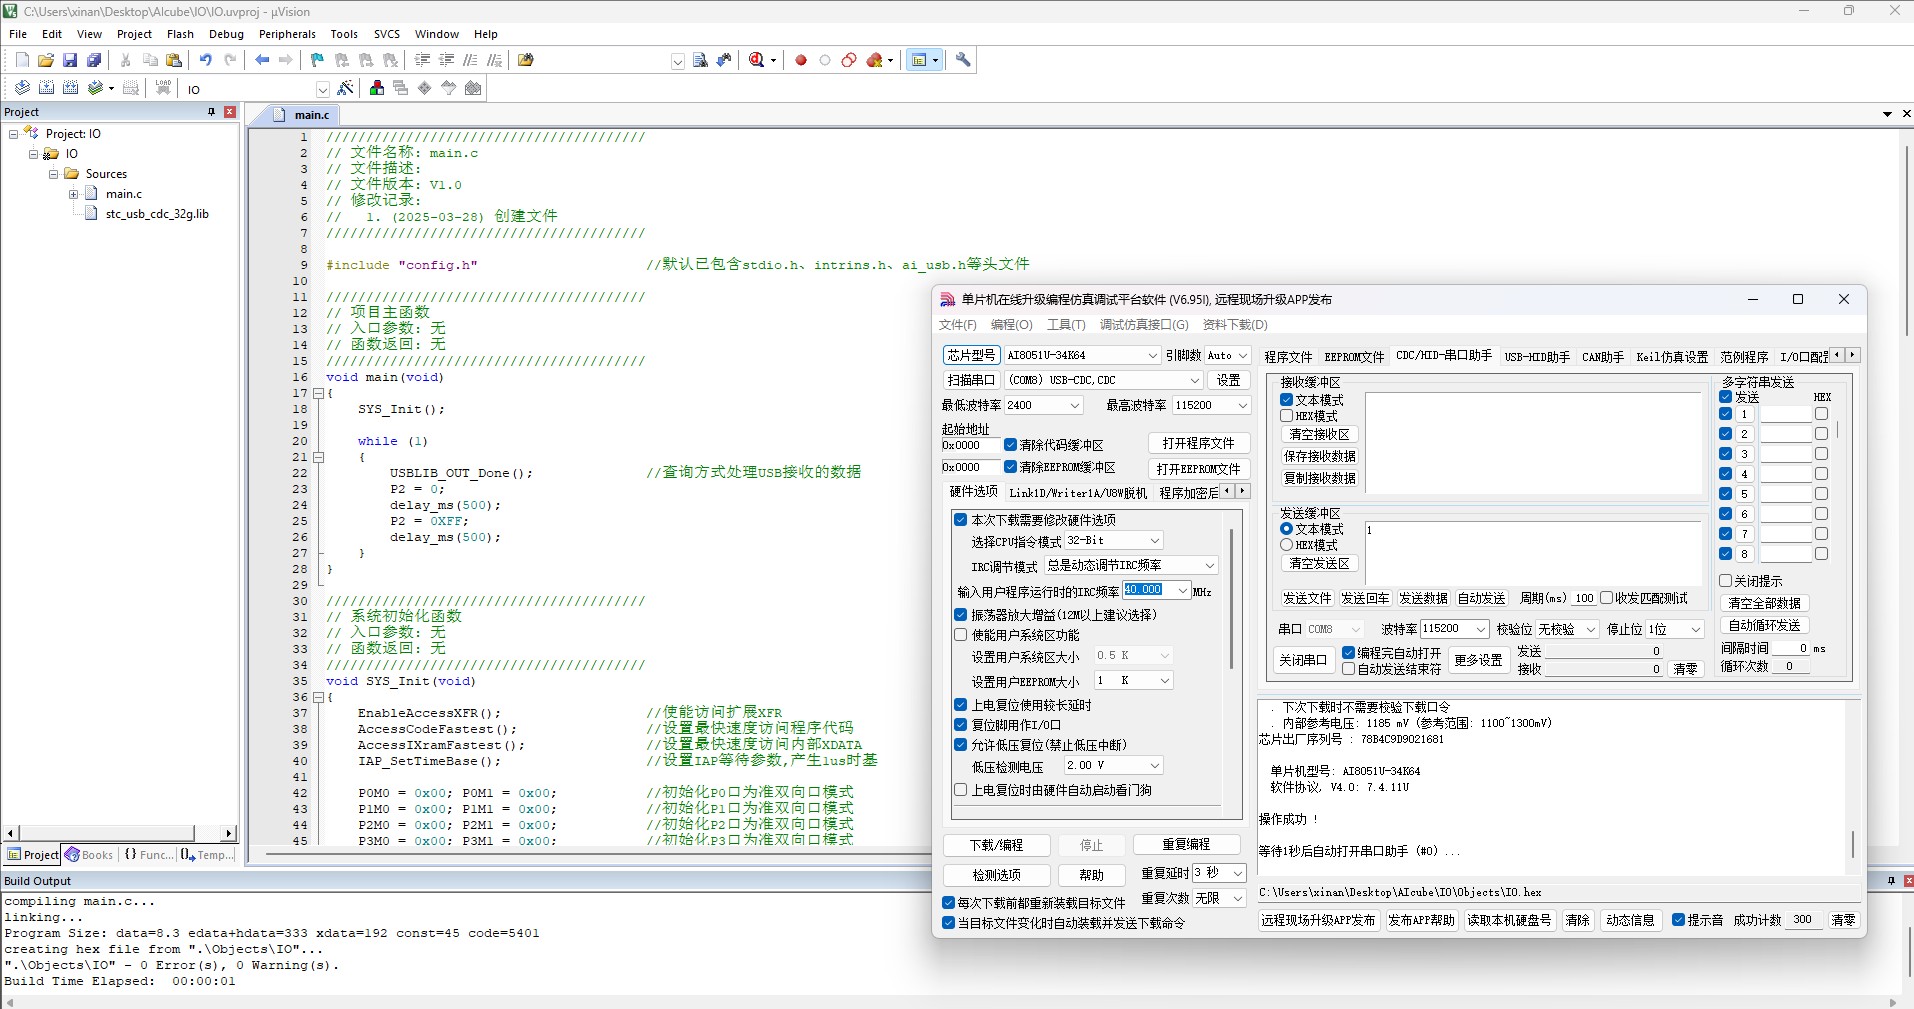Open Configuration with the wrench icon
This screenshot has height=1009, width=1914.
[963, 60]
